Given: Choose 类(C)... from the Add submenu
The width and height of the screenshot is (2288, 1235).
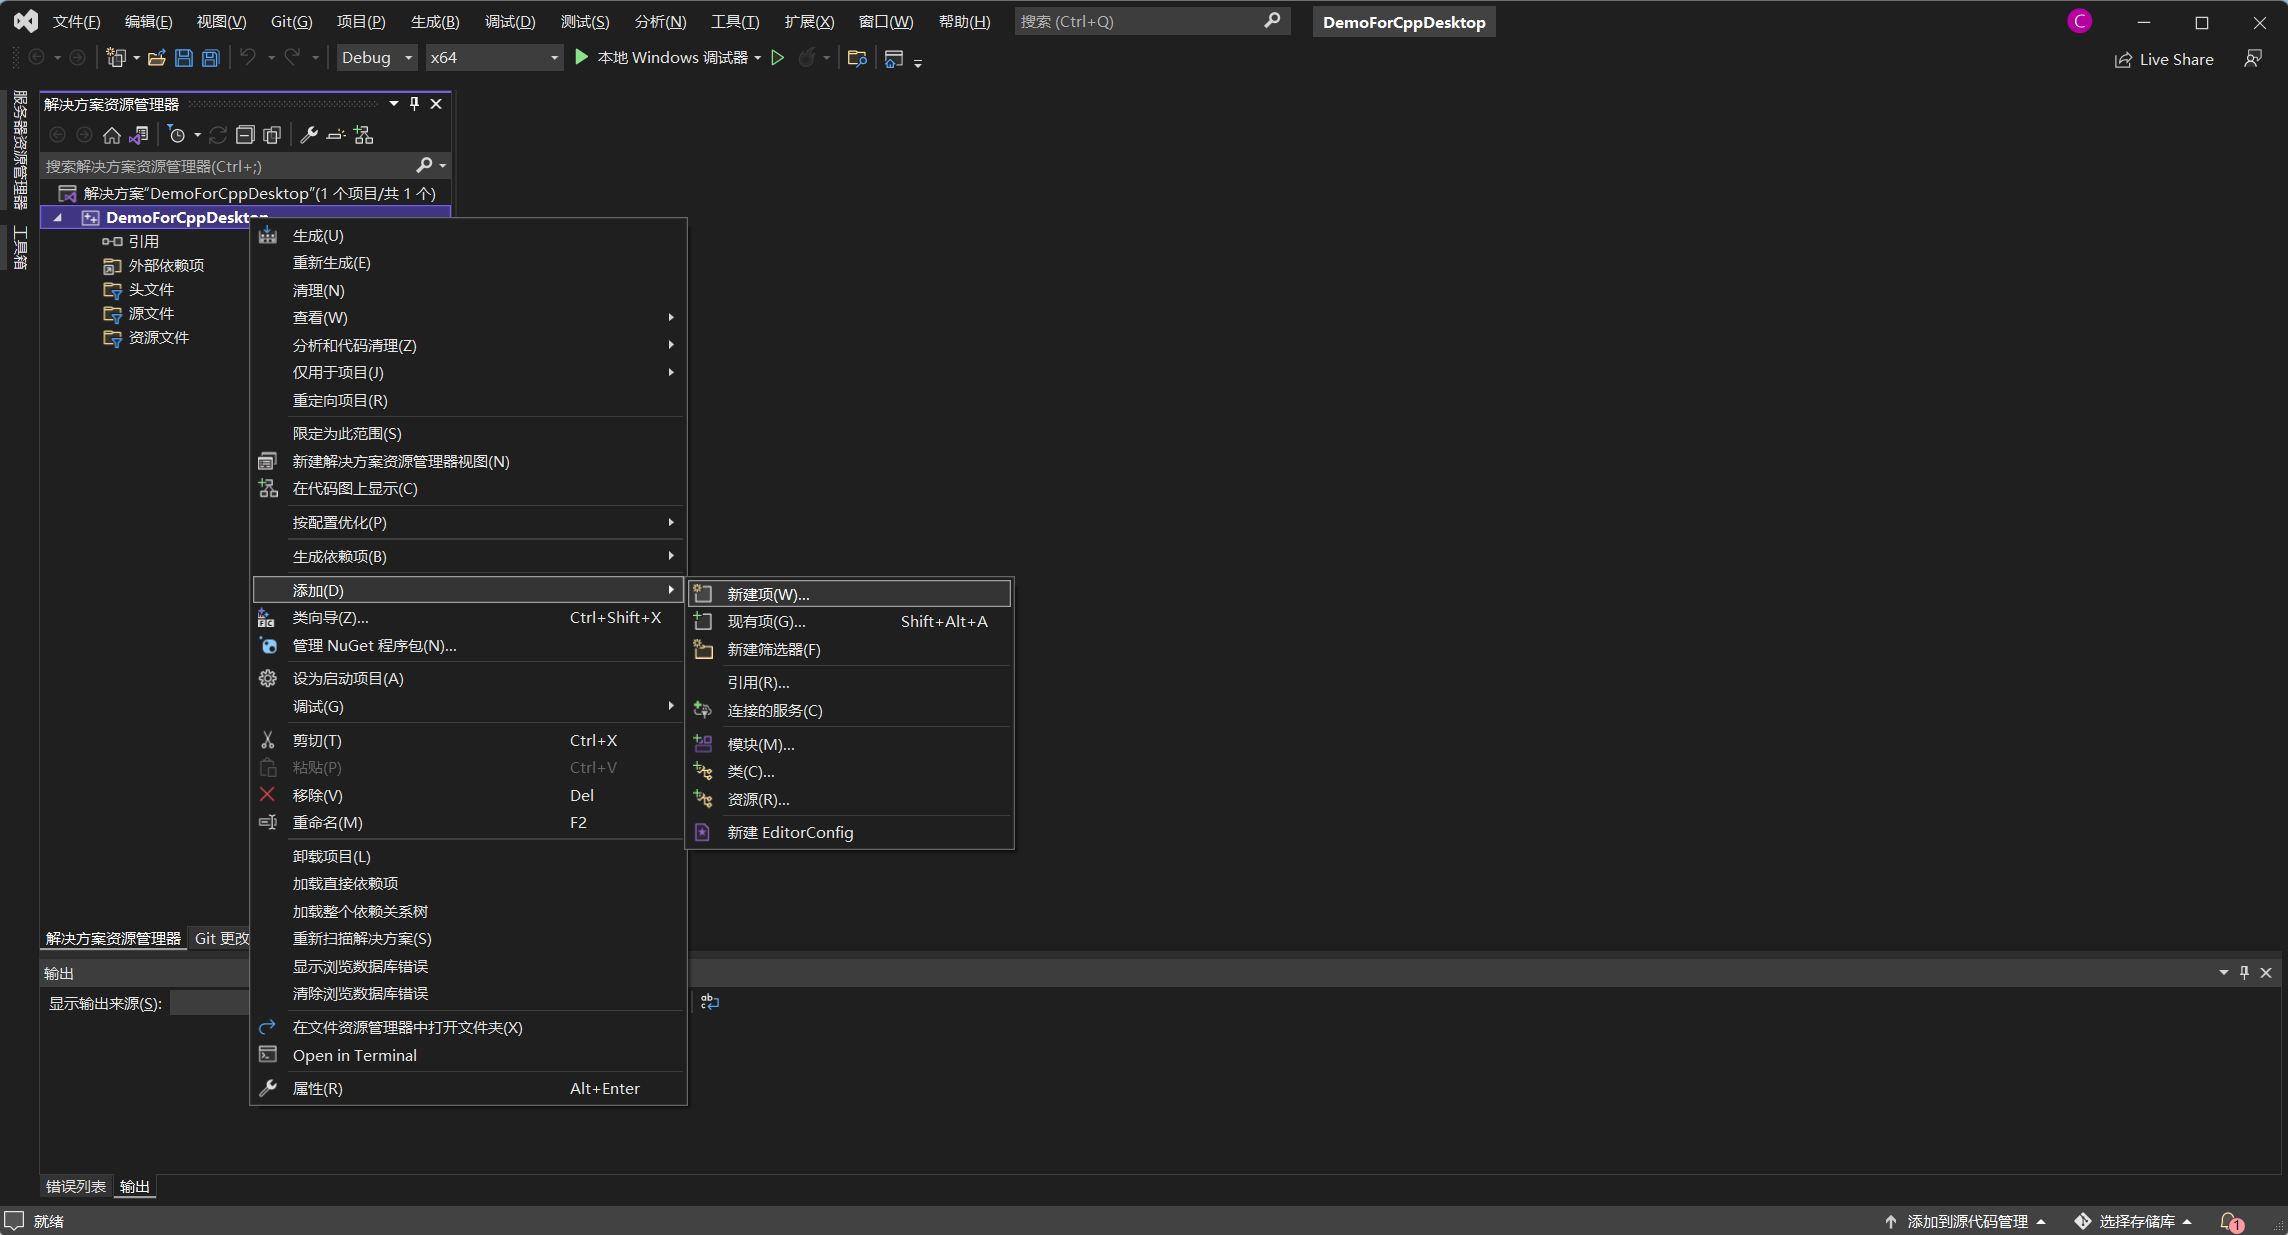Looking at the screenshot, I should tap(850, 772).
